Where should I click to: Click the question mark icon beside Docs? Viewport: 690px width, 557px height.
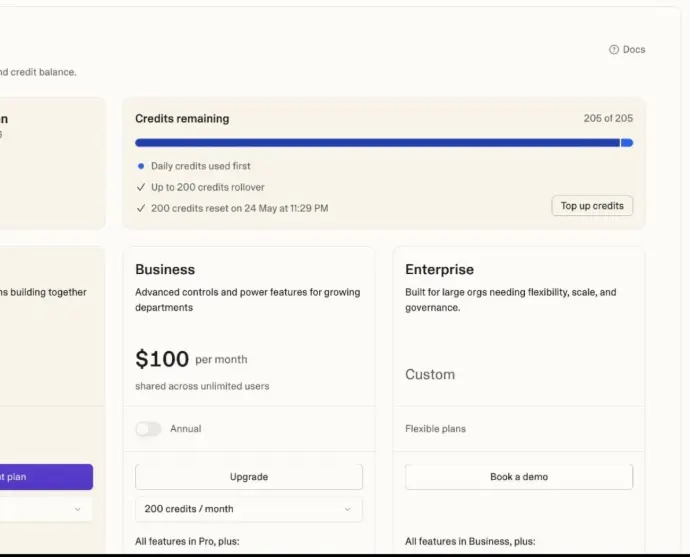614,50
